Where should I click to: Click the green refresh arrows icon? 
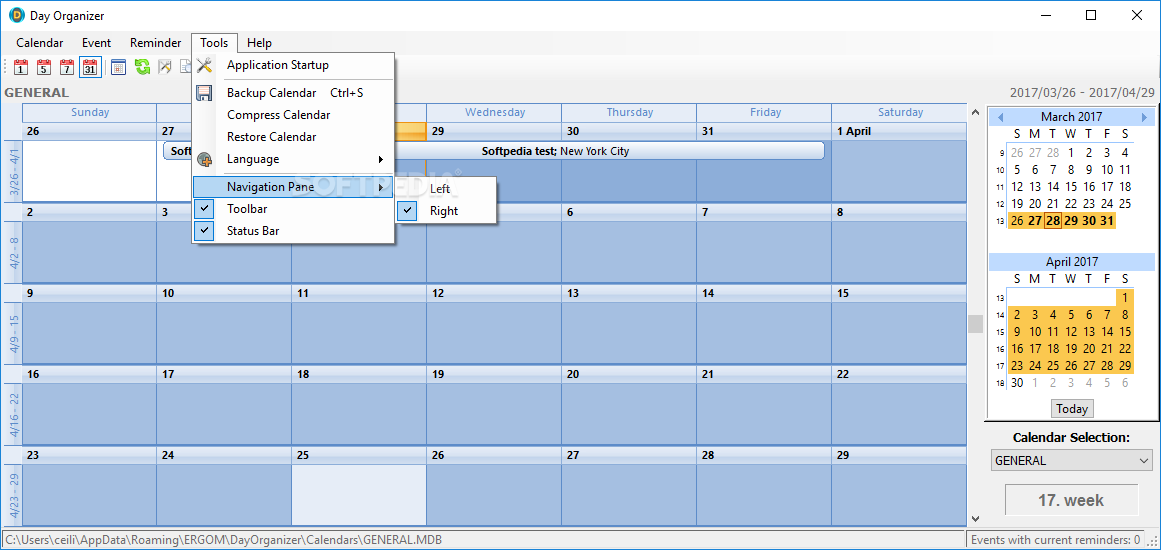click(142, 67)
